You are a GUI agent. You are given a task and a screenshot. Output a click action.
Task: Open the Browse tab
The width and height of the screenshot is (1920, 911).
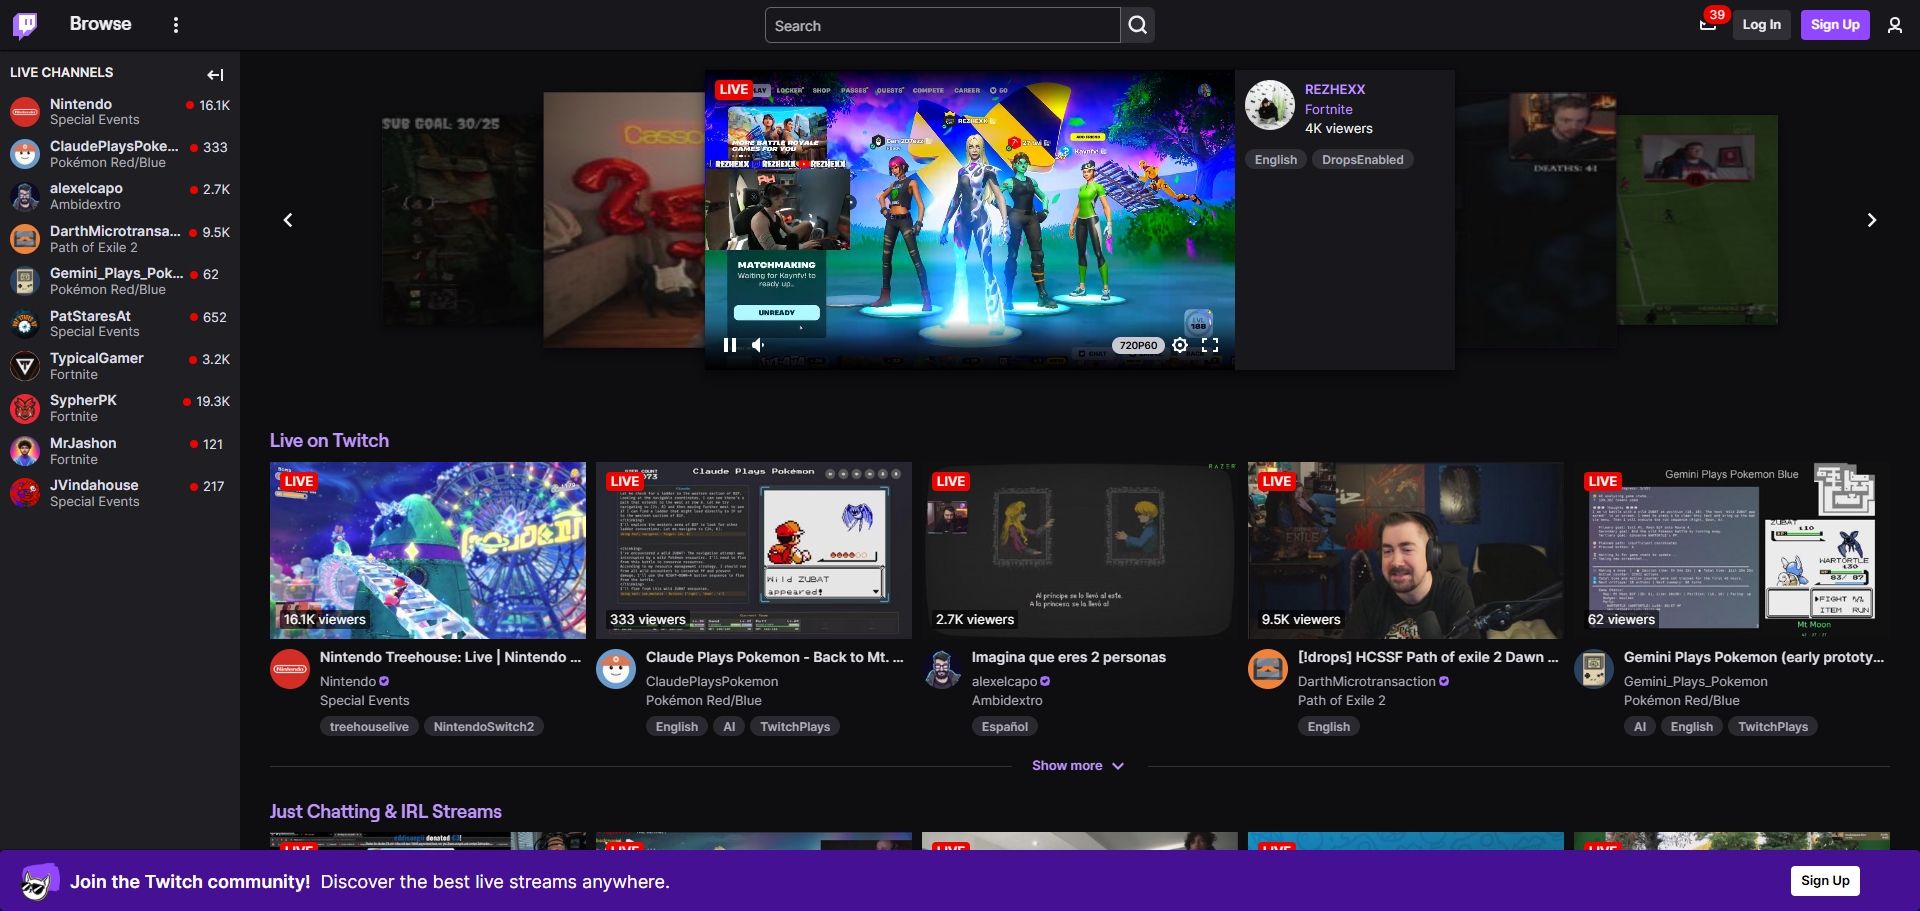pos(100,24)
